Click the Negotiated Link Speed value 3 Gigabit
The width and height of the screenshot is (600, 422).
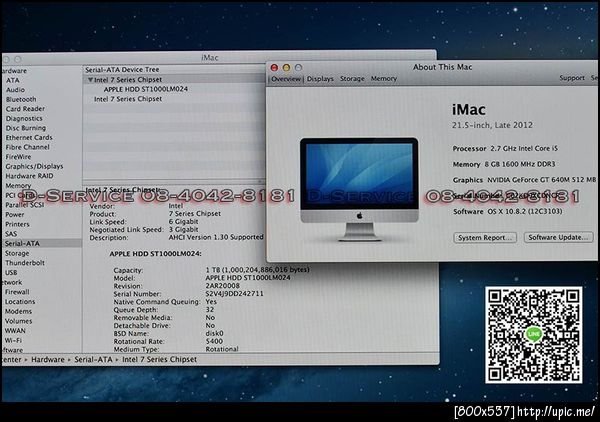pos(183,230)
